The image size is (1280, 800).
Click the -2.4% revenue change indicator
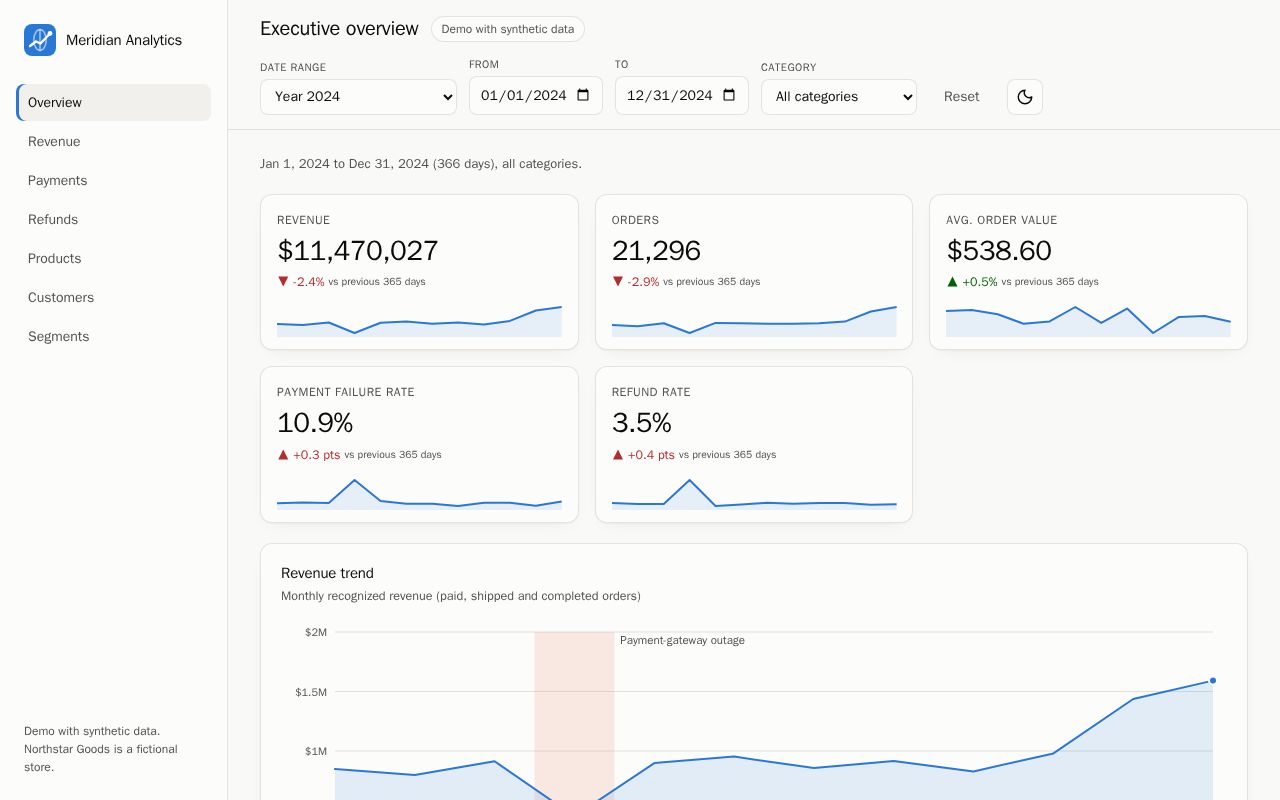(x=301, y=282)
